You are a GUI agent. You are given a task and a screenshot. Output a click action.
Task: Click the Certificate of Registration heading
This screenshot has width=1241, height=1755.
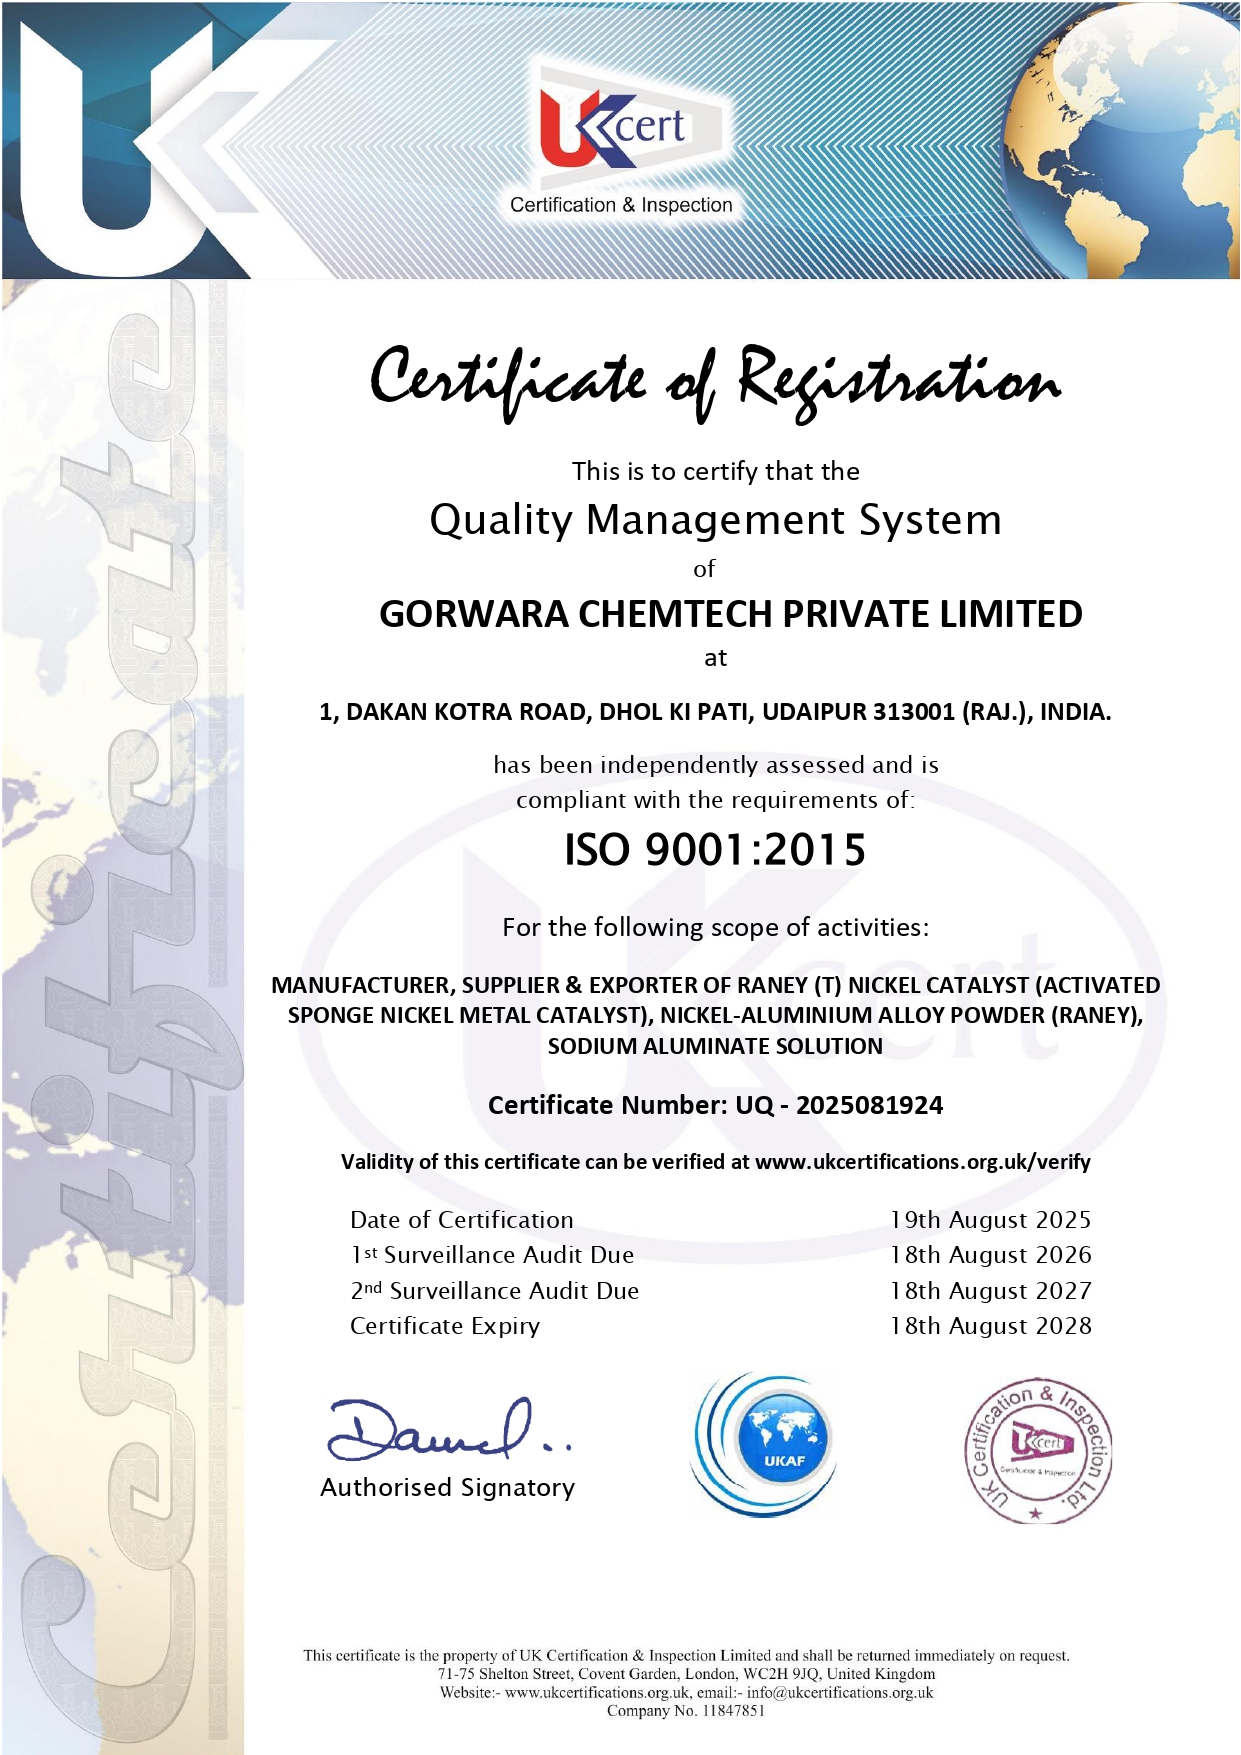(x=714, y=381)
